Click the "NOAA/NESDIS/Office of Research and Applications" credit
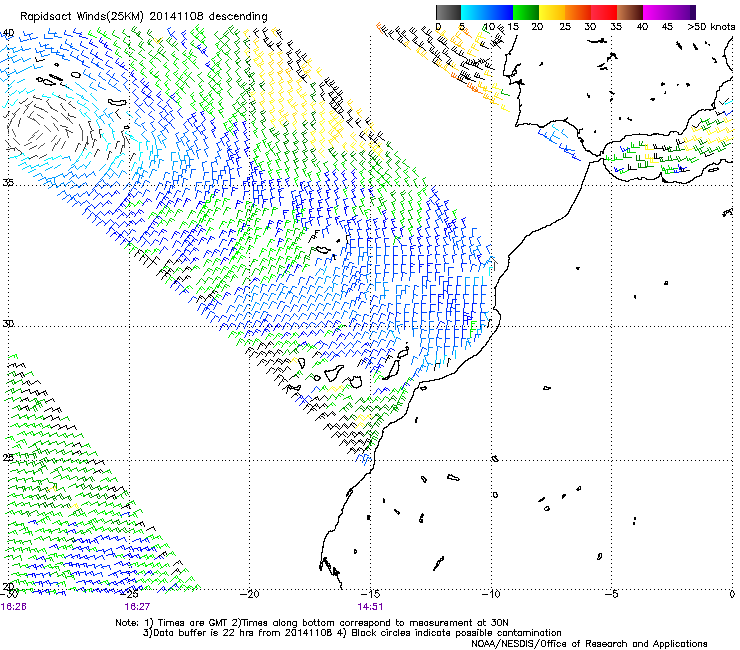The height and width of the screenshot is (650, 740). (589, 644)
